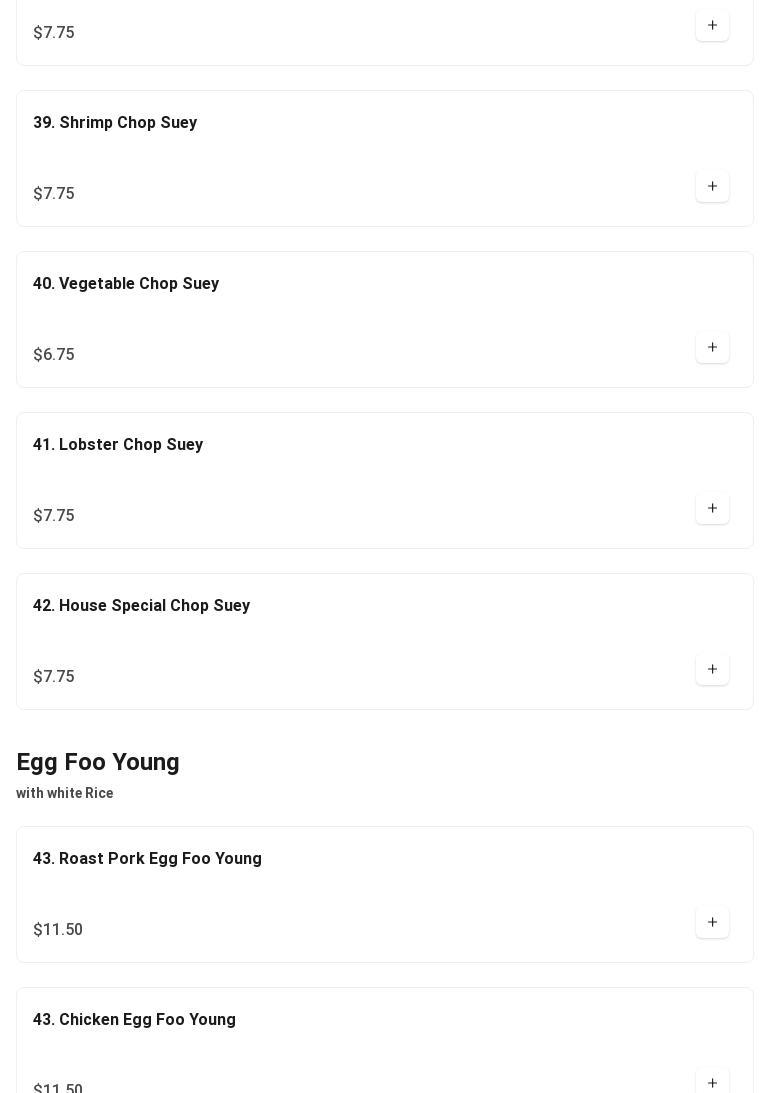Viewport: 770px width, 1093px height.
Task: Open the 43. Roast Pork Egg Foo Young title
Action: [x=147, y=859]
